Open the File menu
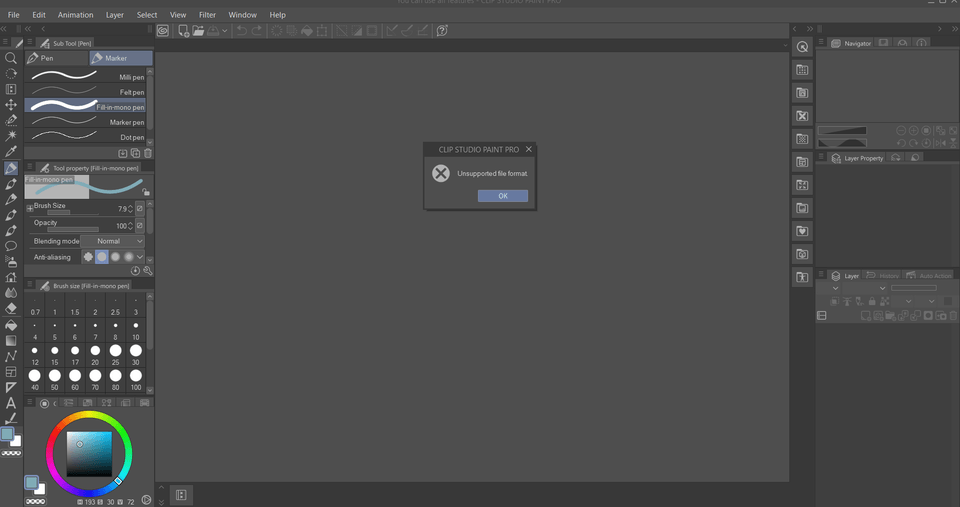This screenshot has height=507, width=960. tap(13, 15)
